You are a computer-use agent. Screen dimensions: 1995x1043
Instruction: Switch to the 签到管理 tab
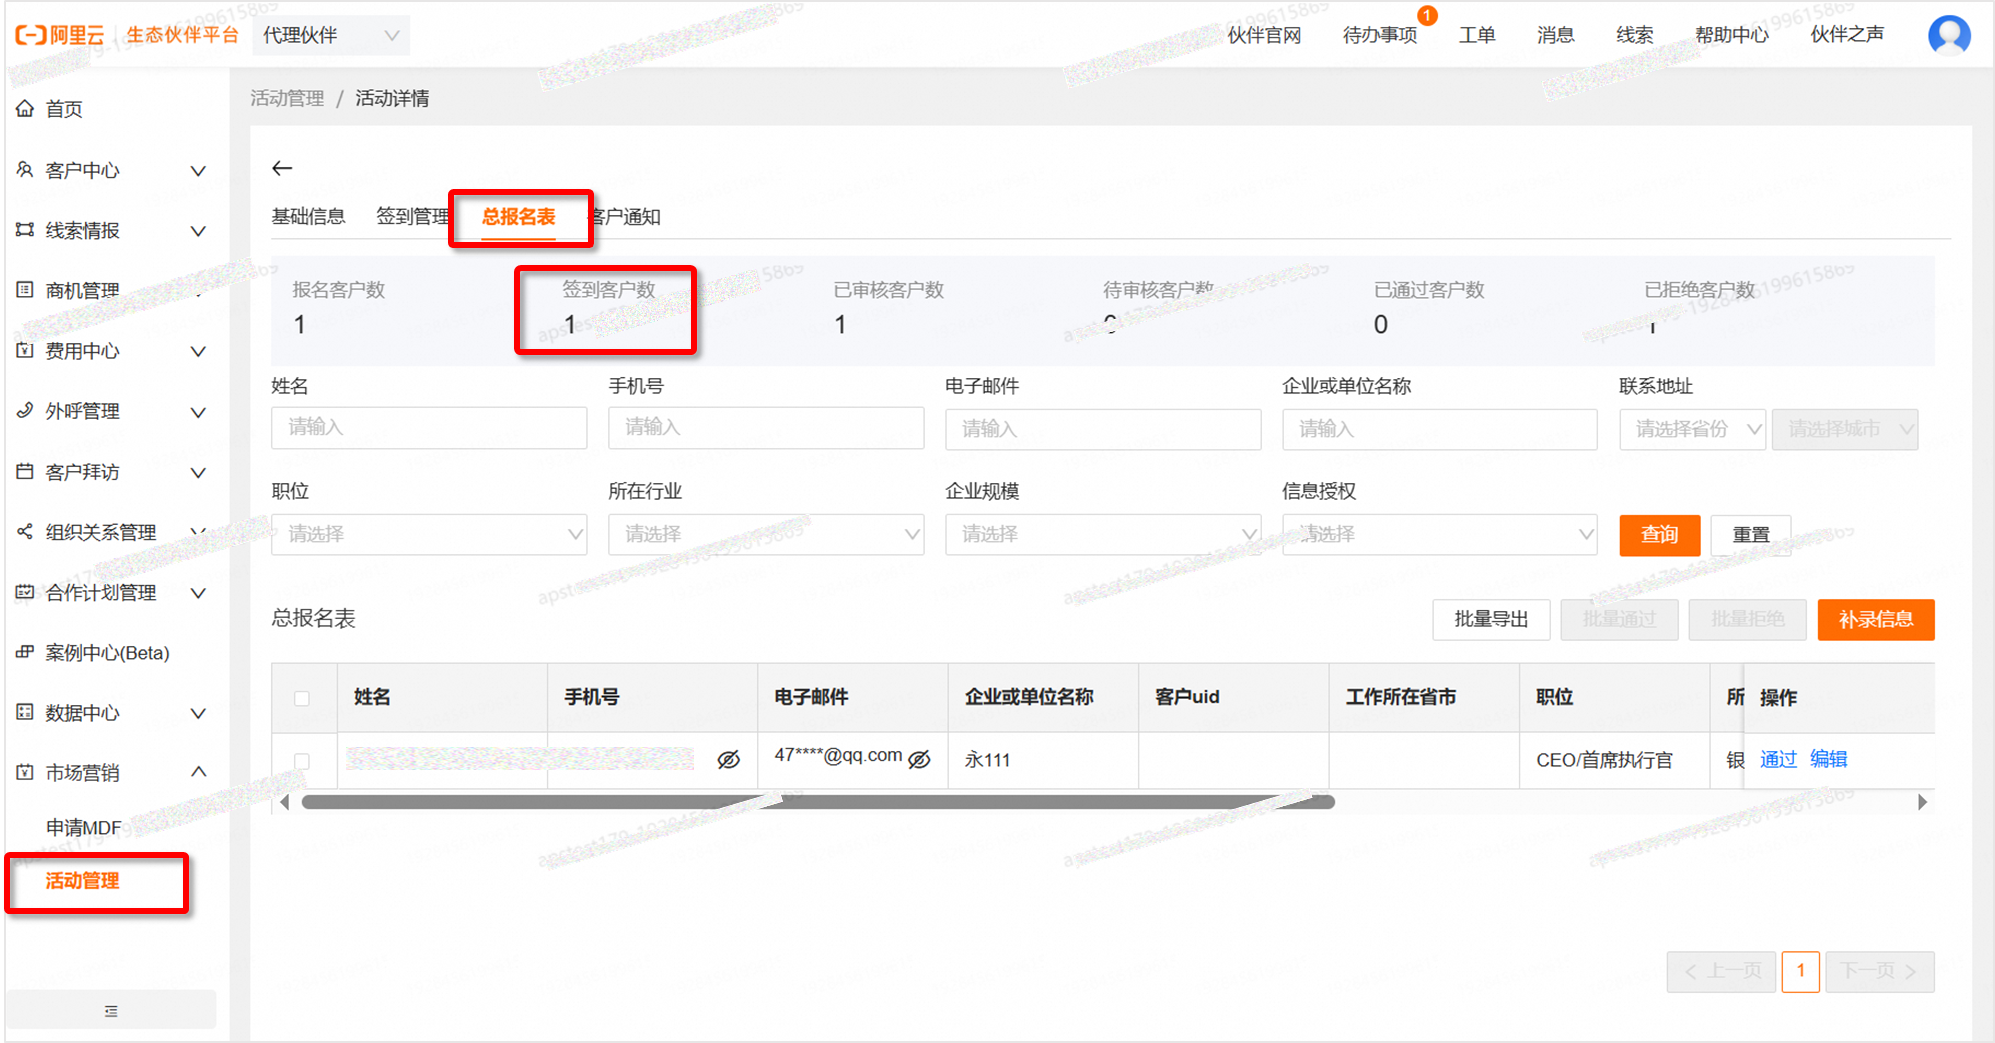coord(412,217)
